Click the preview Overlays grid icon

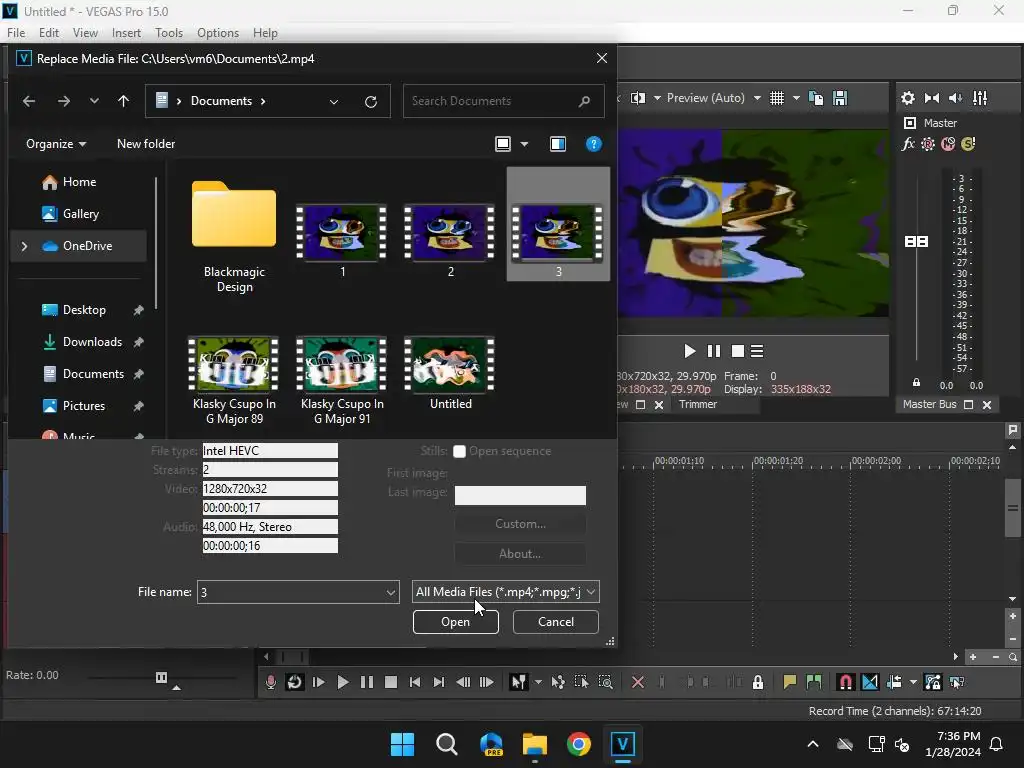[776, 98]
